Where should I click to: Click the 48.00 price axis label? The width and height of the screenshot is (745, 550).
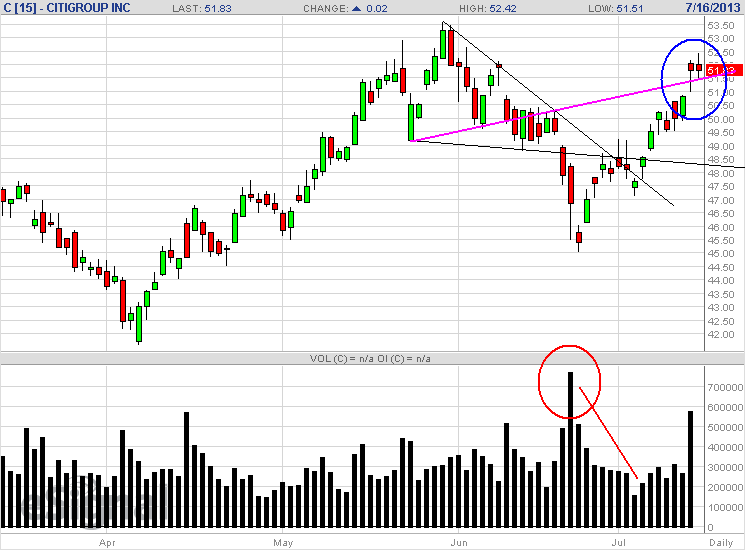pos(721,173)
